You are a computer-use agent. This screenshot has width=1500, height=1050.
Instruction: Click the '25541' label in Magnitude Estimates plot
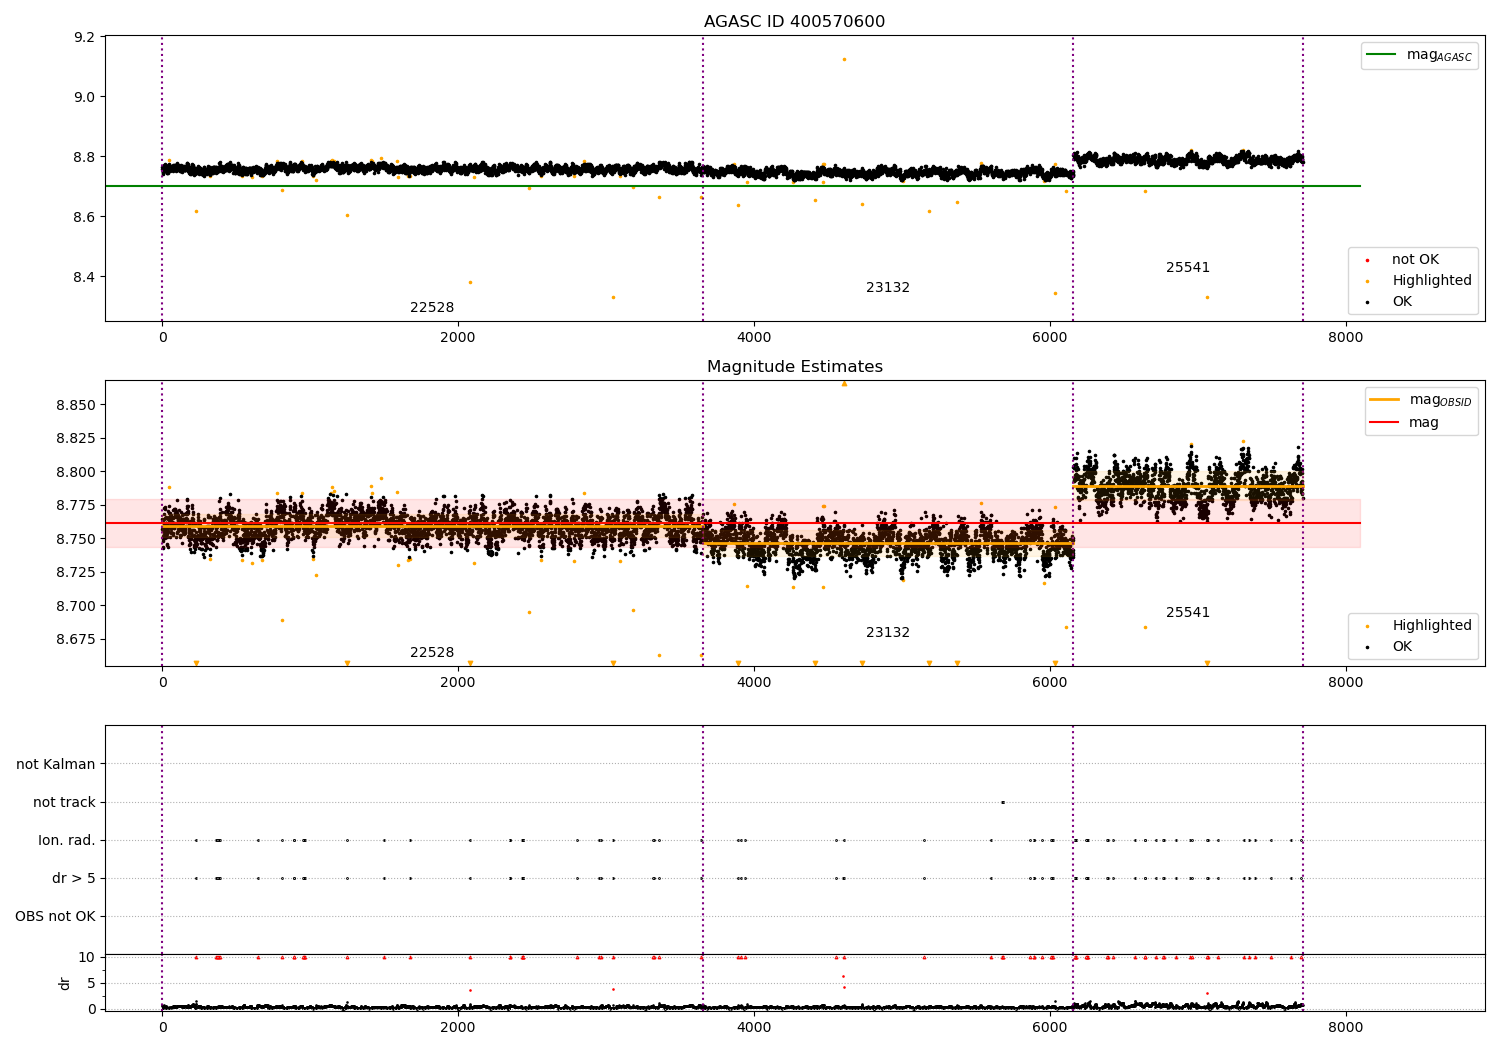(1188, 613)
